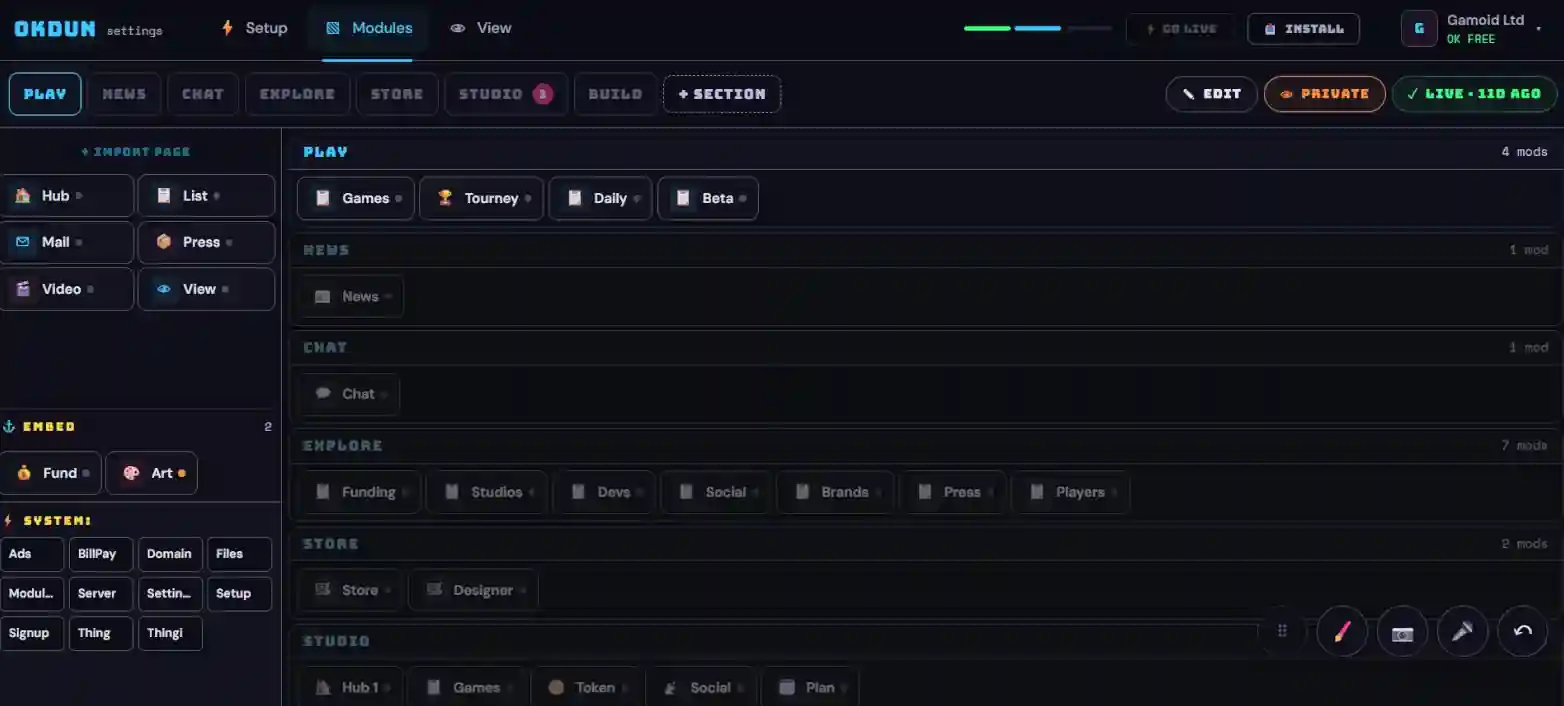
Task: Click the OKDUN logo
Action: [x=55, y=28]
